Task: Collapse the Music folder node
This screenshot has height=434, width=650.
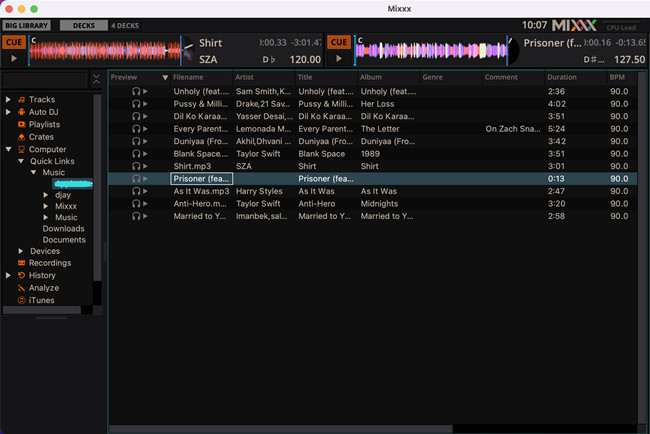Action: point(34,172)
